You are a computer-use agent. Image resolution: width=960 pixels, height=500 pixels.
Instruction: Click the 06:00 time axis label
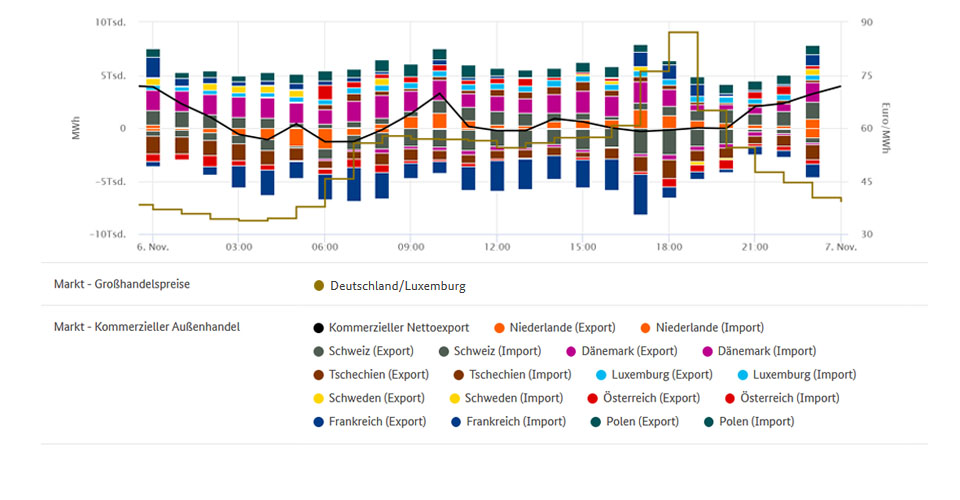tap(324, 247)
